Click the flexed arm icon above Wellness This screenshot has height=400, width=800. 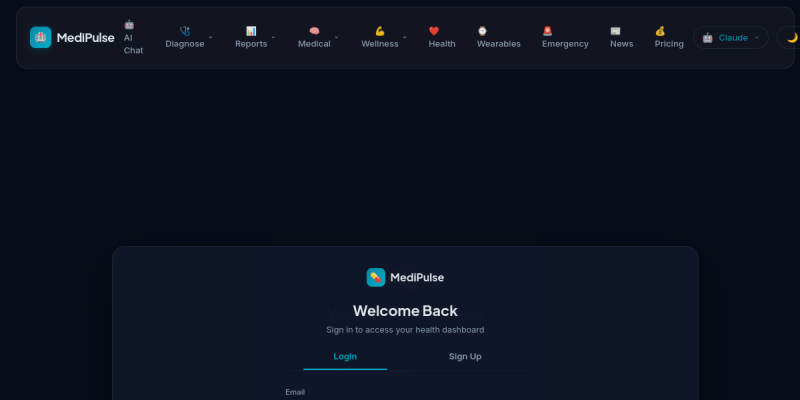pos(380,31)
